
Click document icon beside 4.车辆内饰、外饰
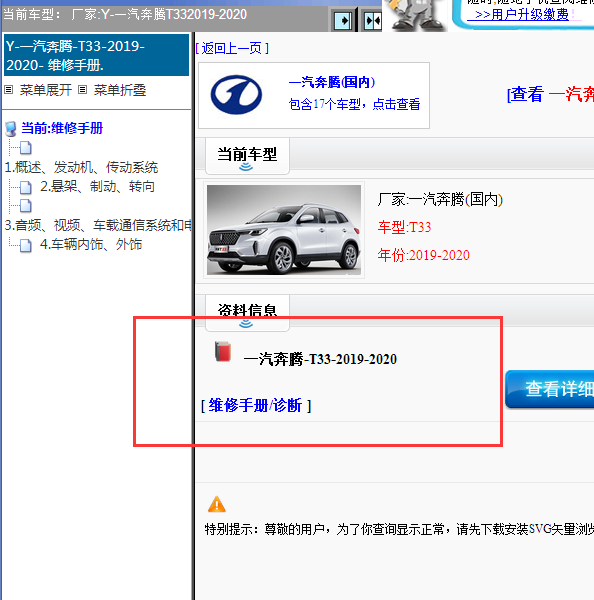pyautogui.click(x=26, y=245)
